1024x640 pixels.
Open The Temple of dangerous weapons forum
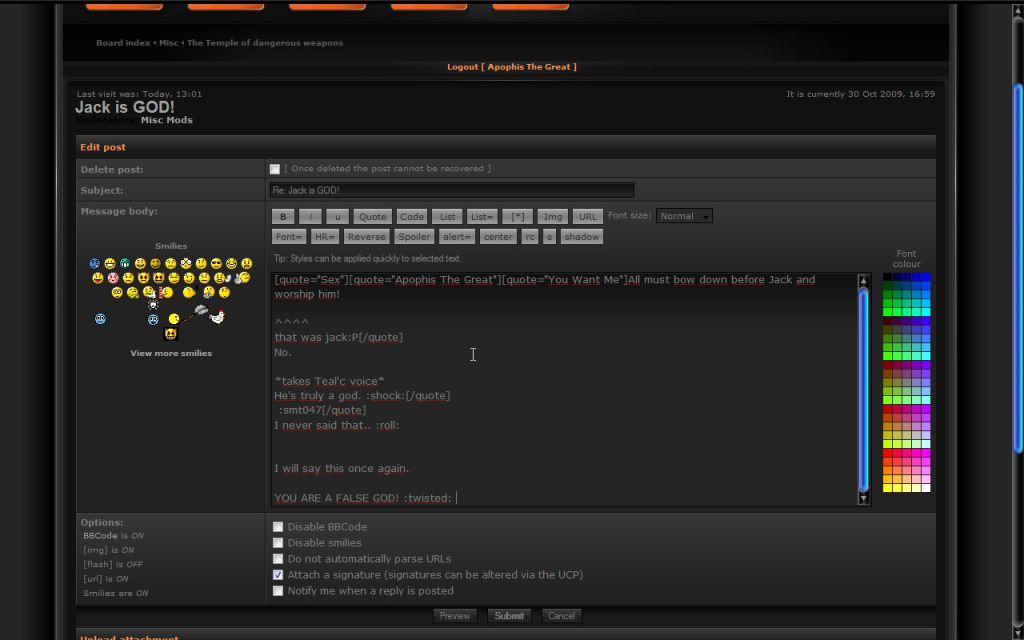click(265, 43)
